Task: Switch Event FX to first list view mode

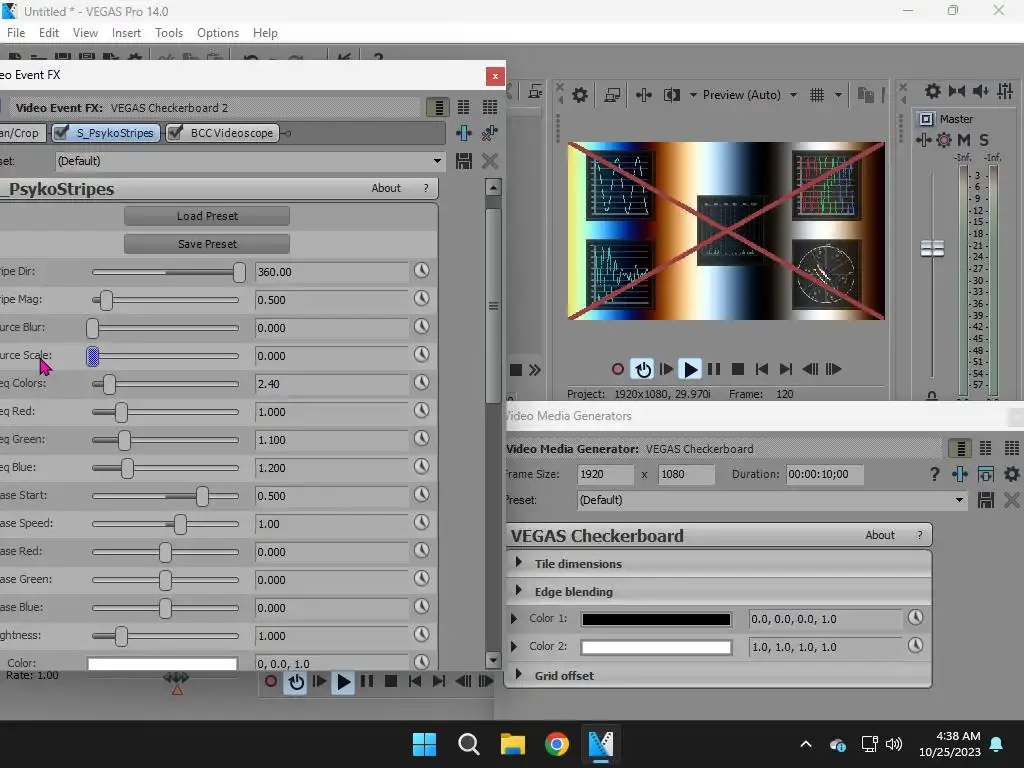Action: point(438,107)
